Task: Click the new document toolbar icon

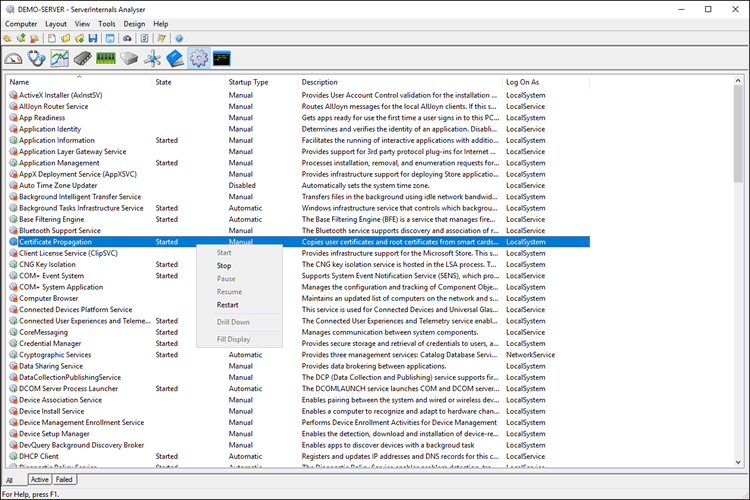Action: point(51,38)
